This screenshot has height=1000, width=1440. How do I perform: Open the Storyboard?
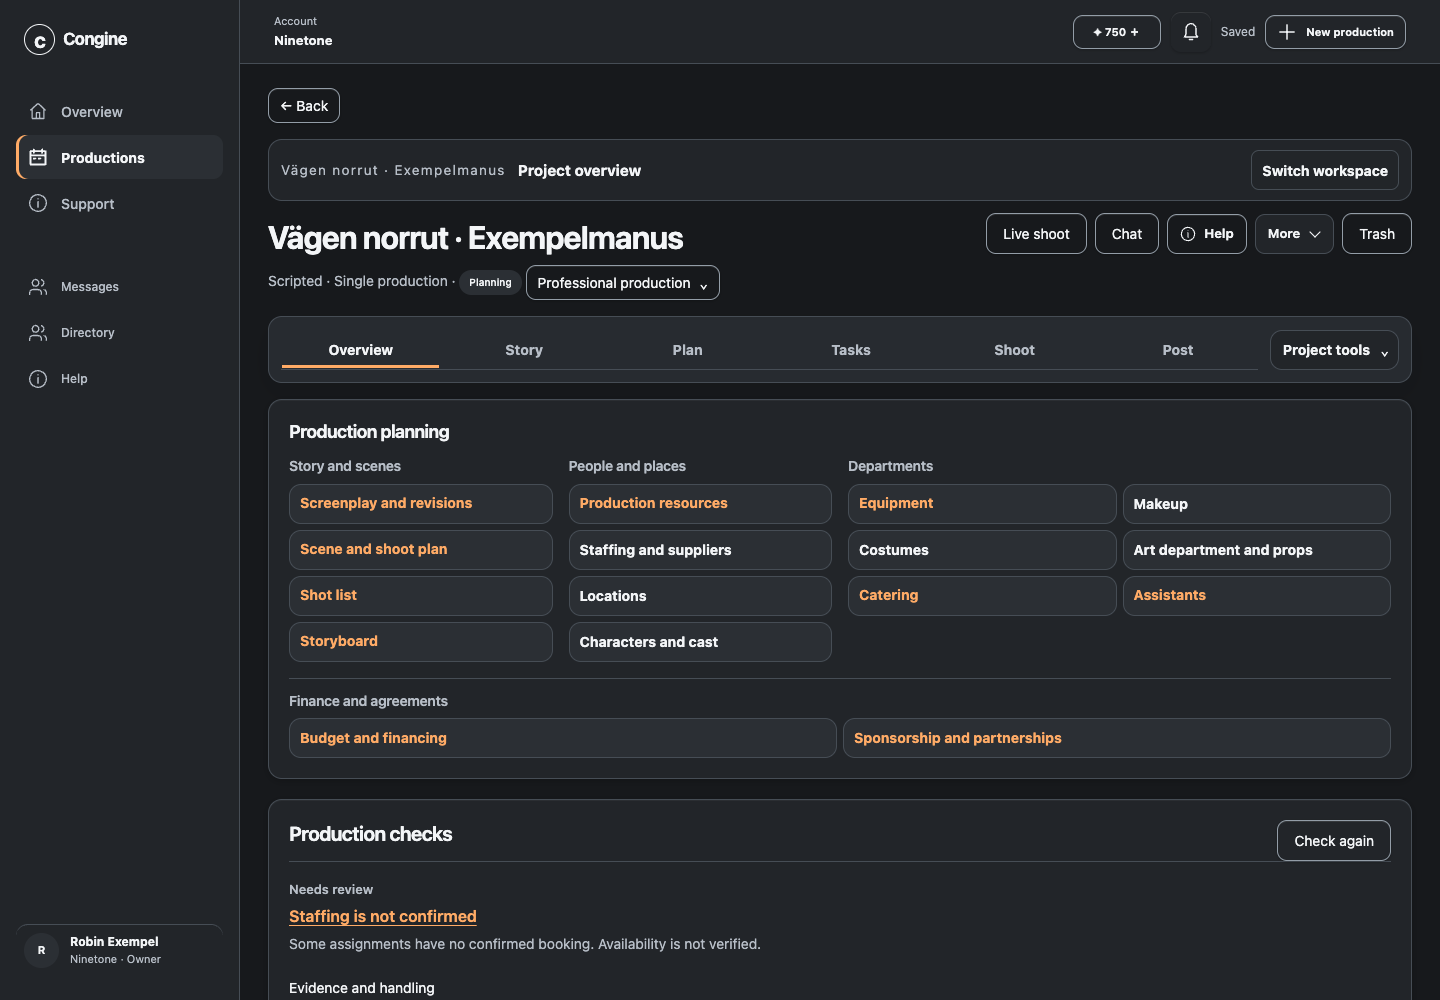(x=420, y=642)
